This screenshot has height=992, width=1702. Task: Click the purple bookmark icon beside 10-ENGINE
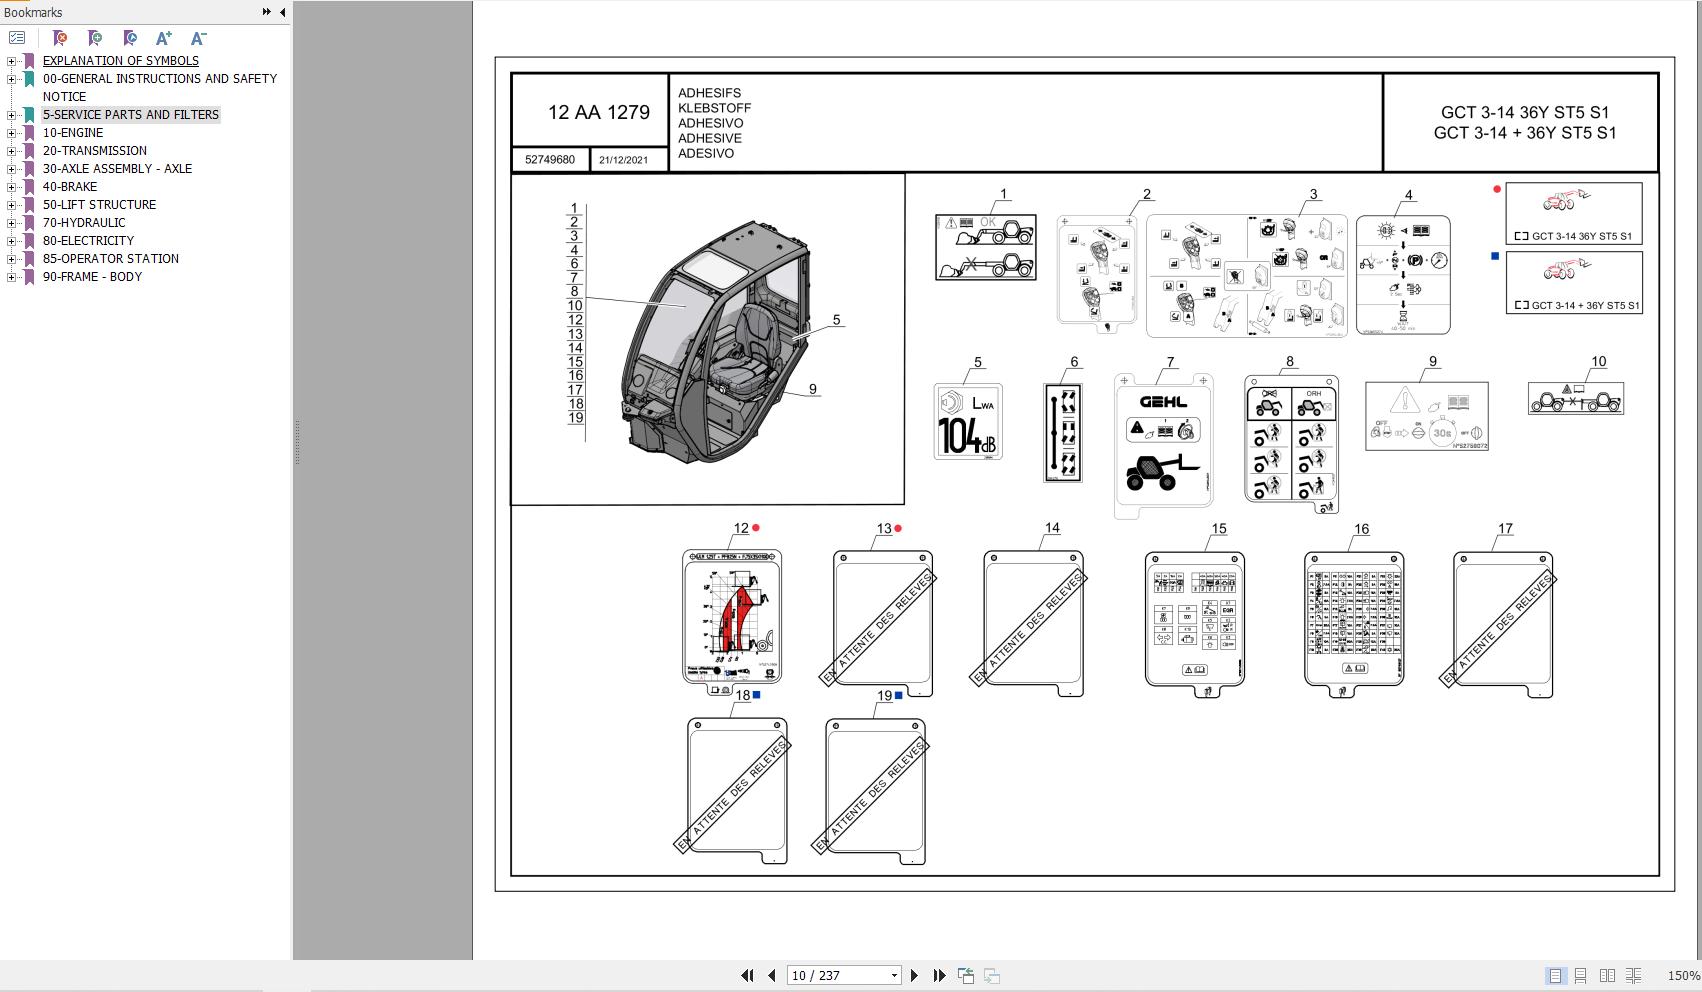29,133
